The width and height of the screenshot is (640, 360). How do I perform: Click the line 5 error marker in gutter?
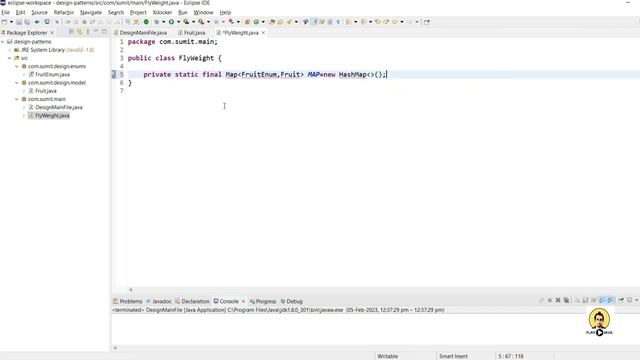click(114, 74)
